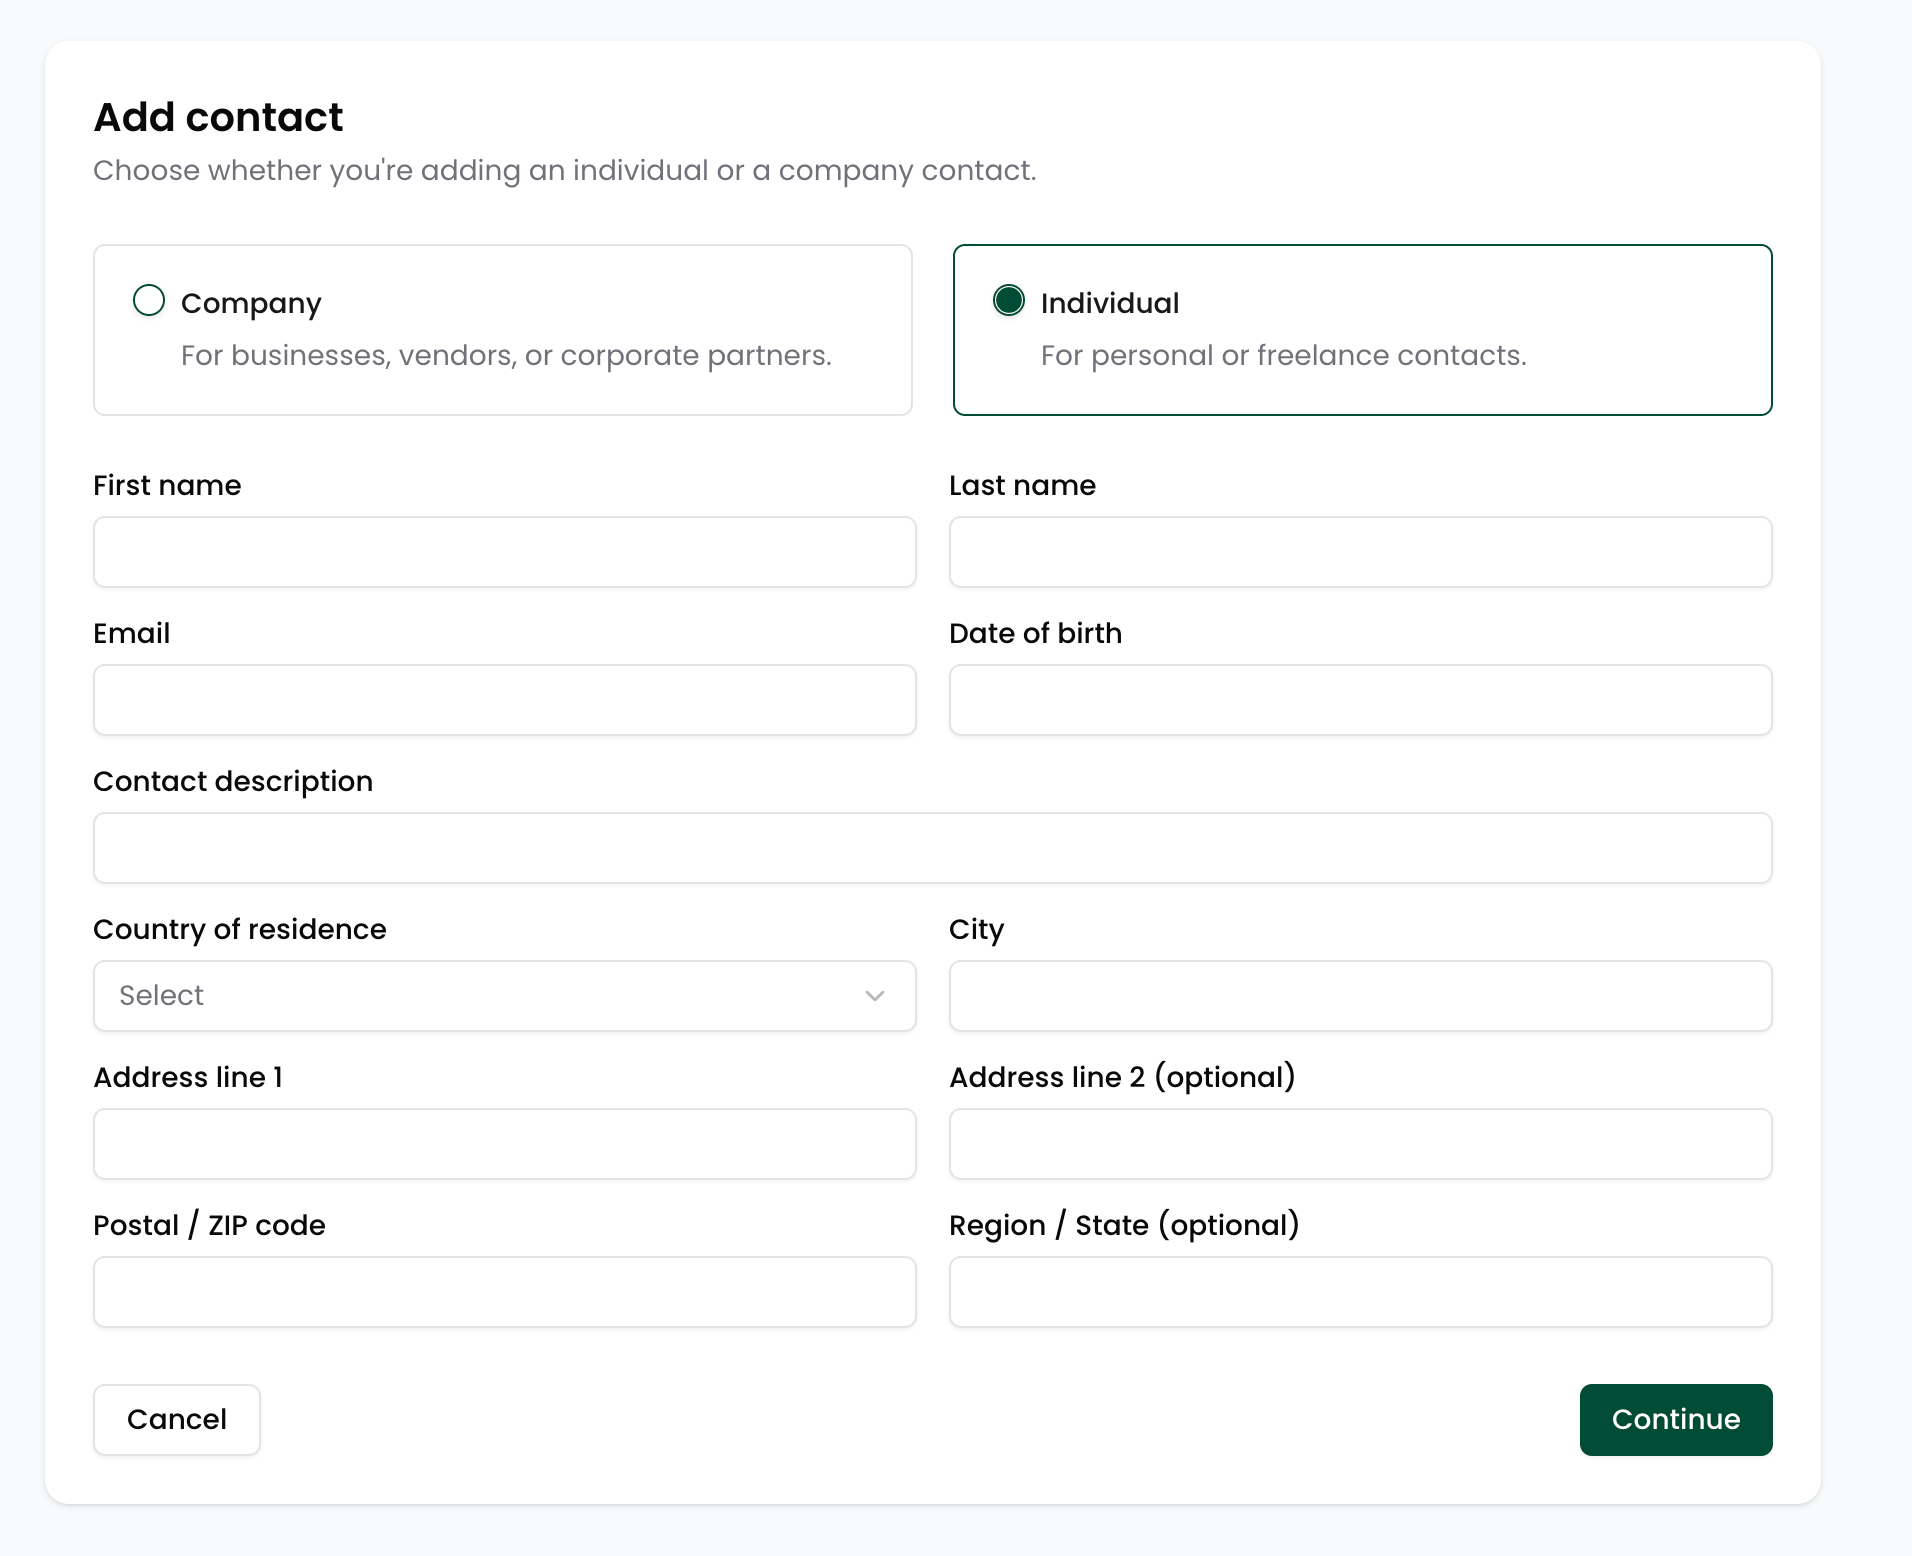This screenshot has height=1556, width=1912.
Task: Click the Contact description field
Action: pyautogui.click(x=932, y=848)
